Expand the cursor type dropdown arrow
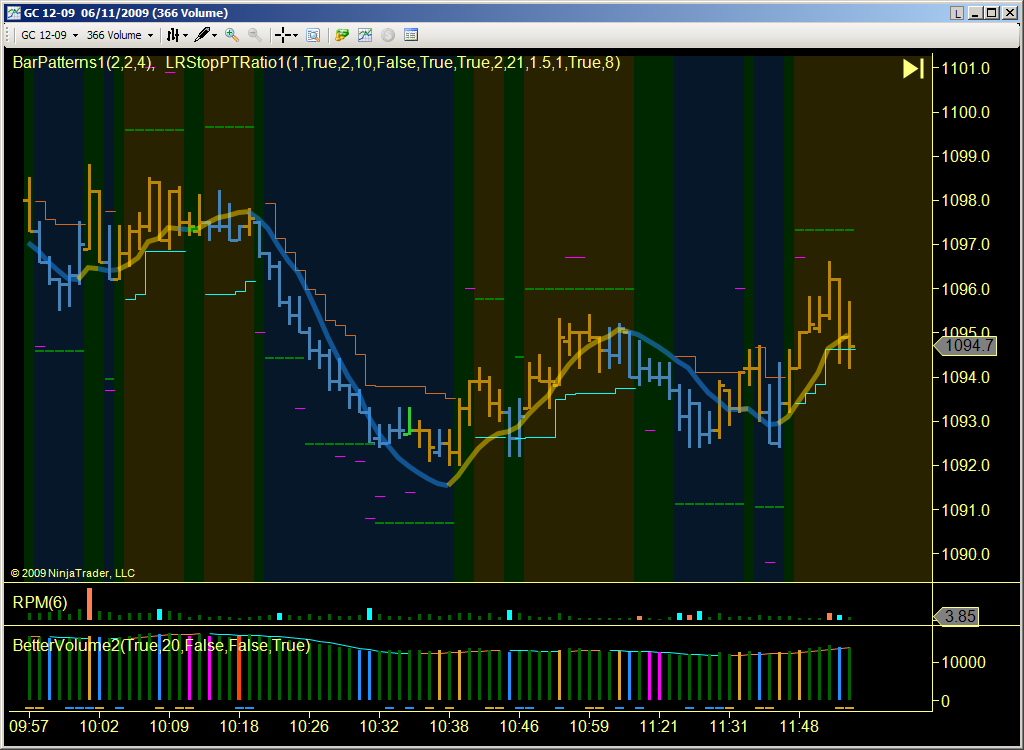The width and height of the screenshot is (1024, 750). pos(295,35)
